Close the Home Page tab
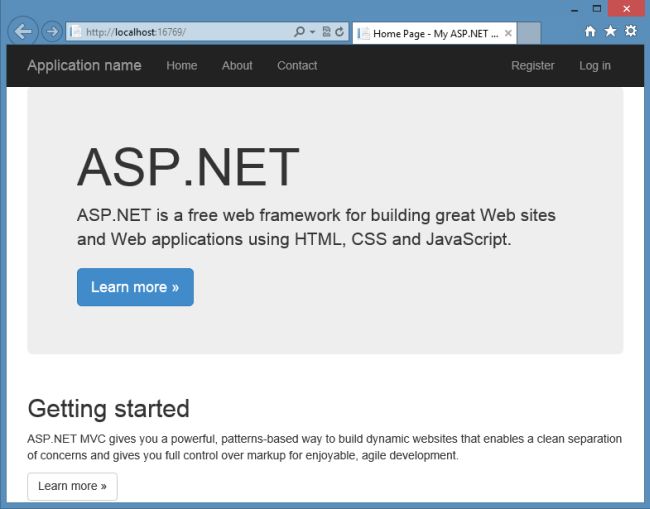Screen dimensions: 650x509 [x=508, y=34]
